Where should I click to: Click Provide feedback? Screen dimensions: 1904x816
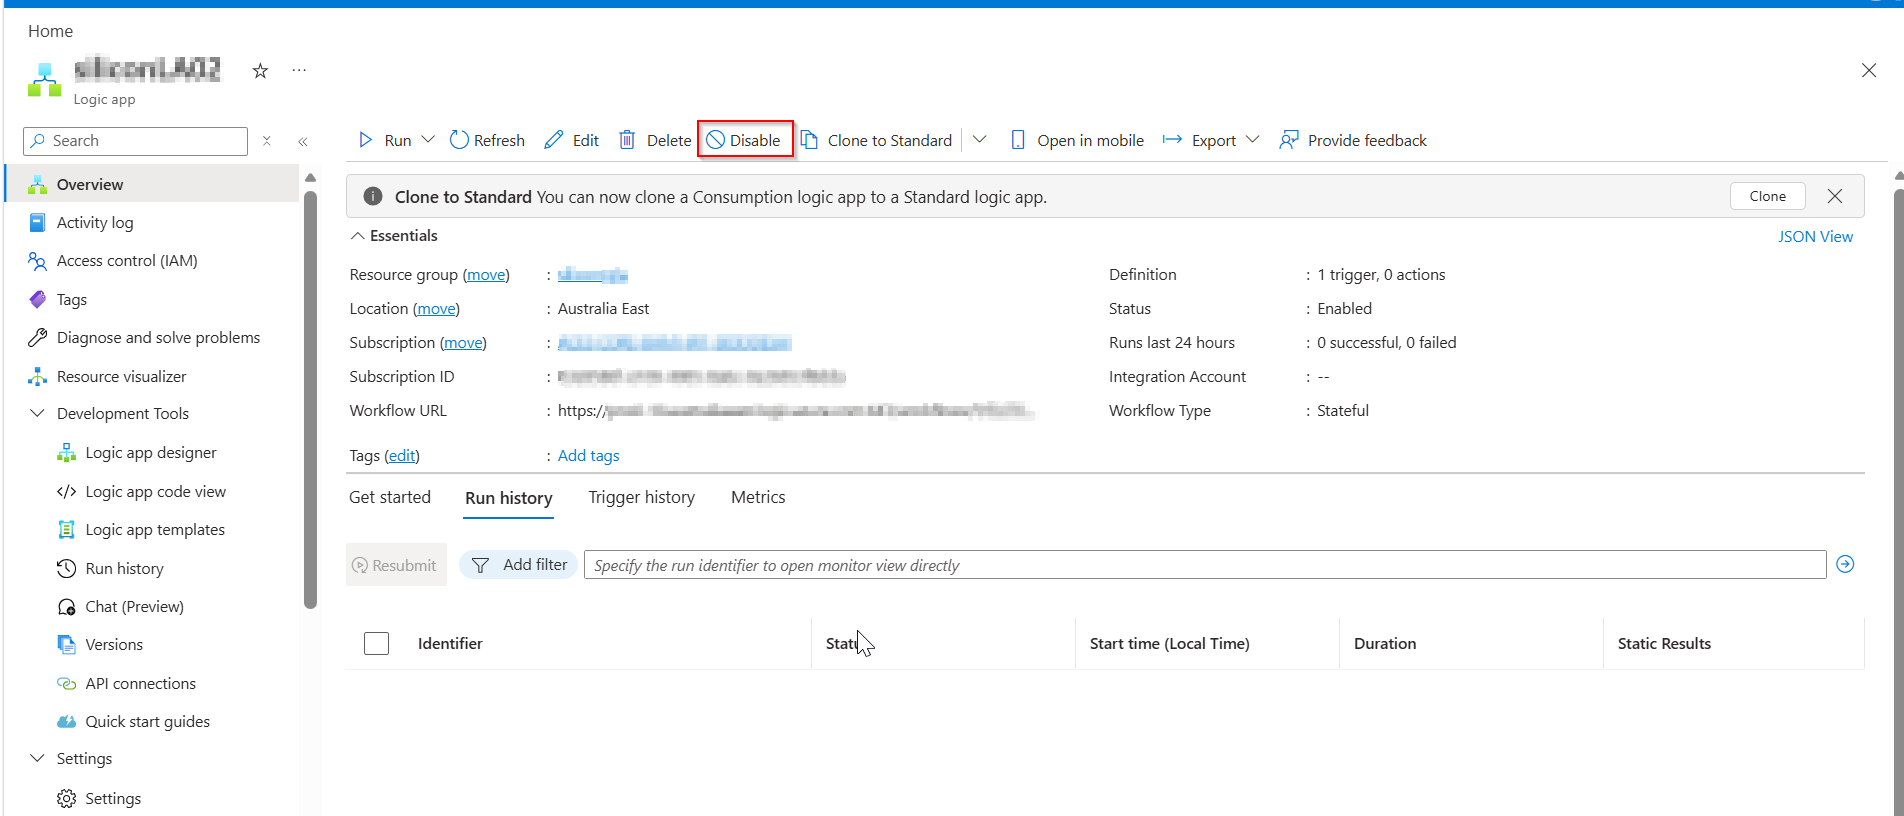click(x=1353, y=140)
